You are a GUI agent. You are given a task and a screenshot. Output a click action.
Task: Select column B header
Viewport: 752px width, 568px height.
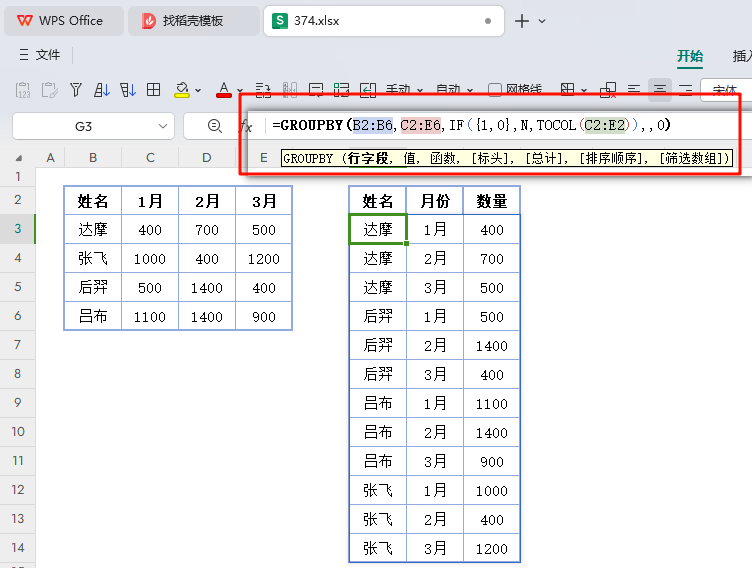tap(93, 157)
